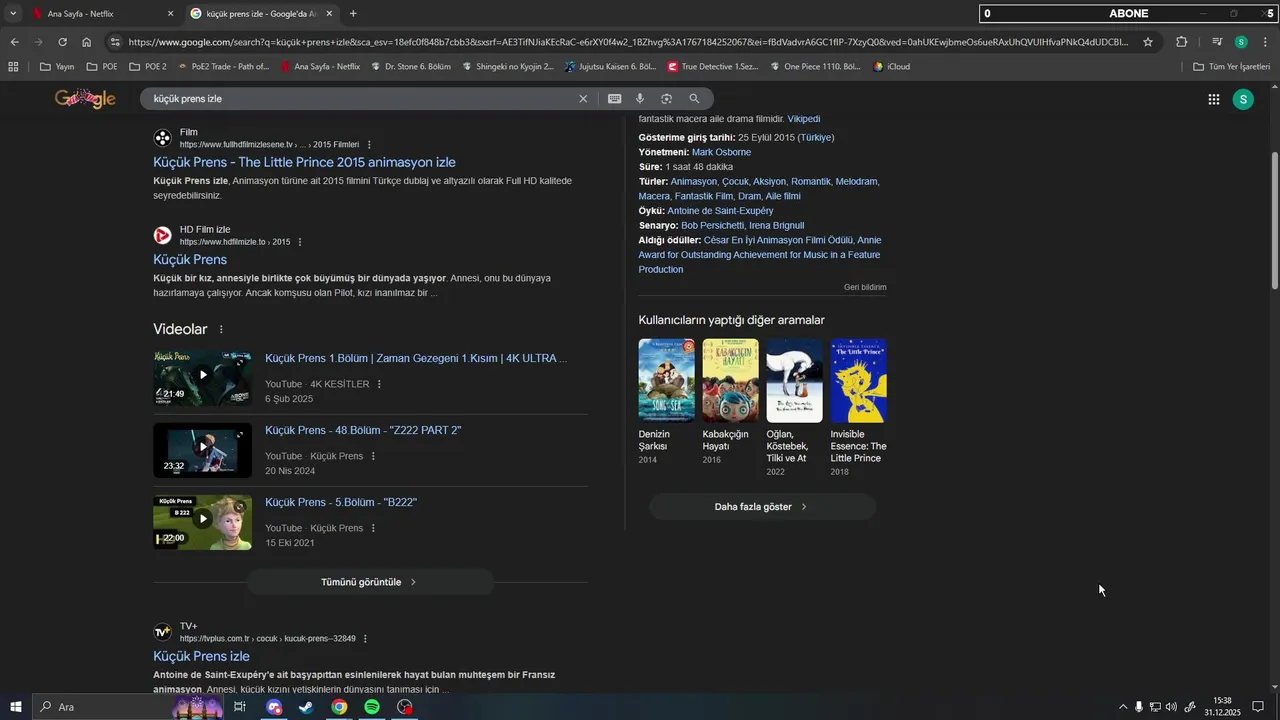Open the POE bookmark folder
The height and width of the screenshot is (720, 1280).
pyautogui.click(x=102, y=67)
